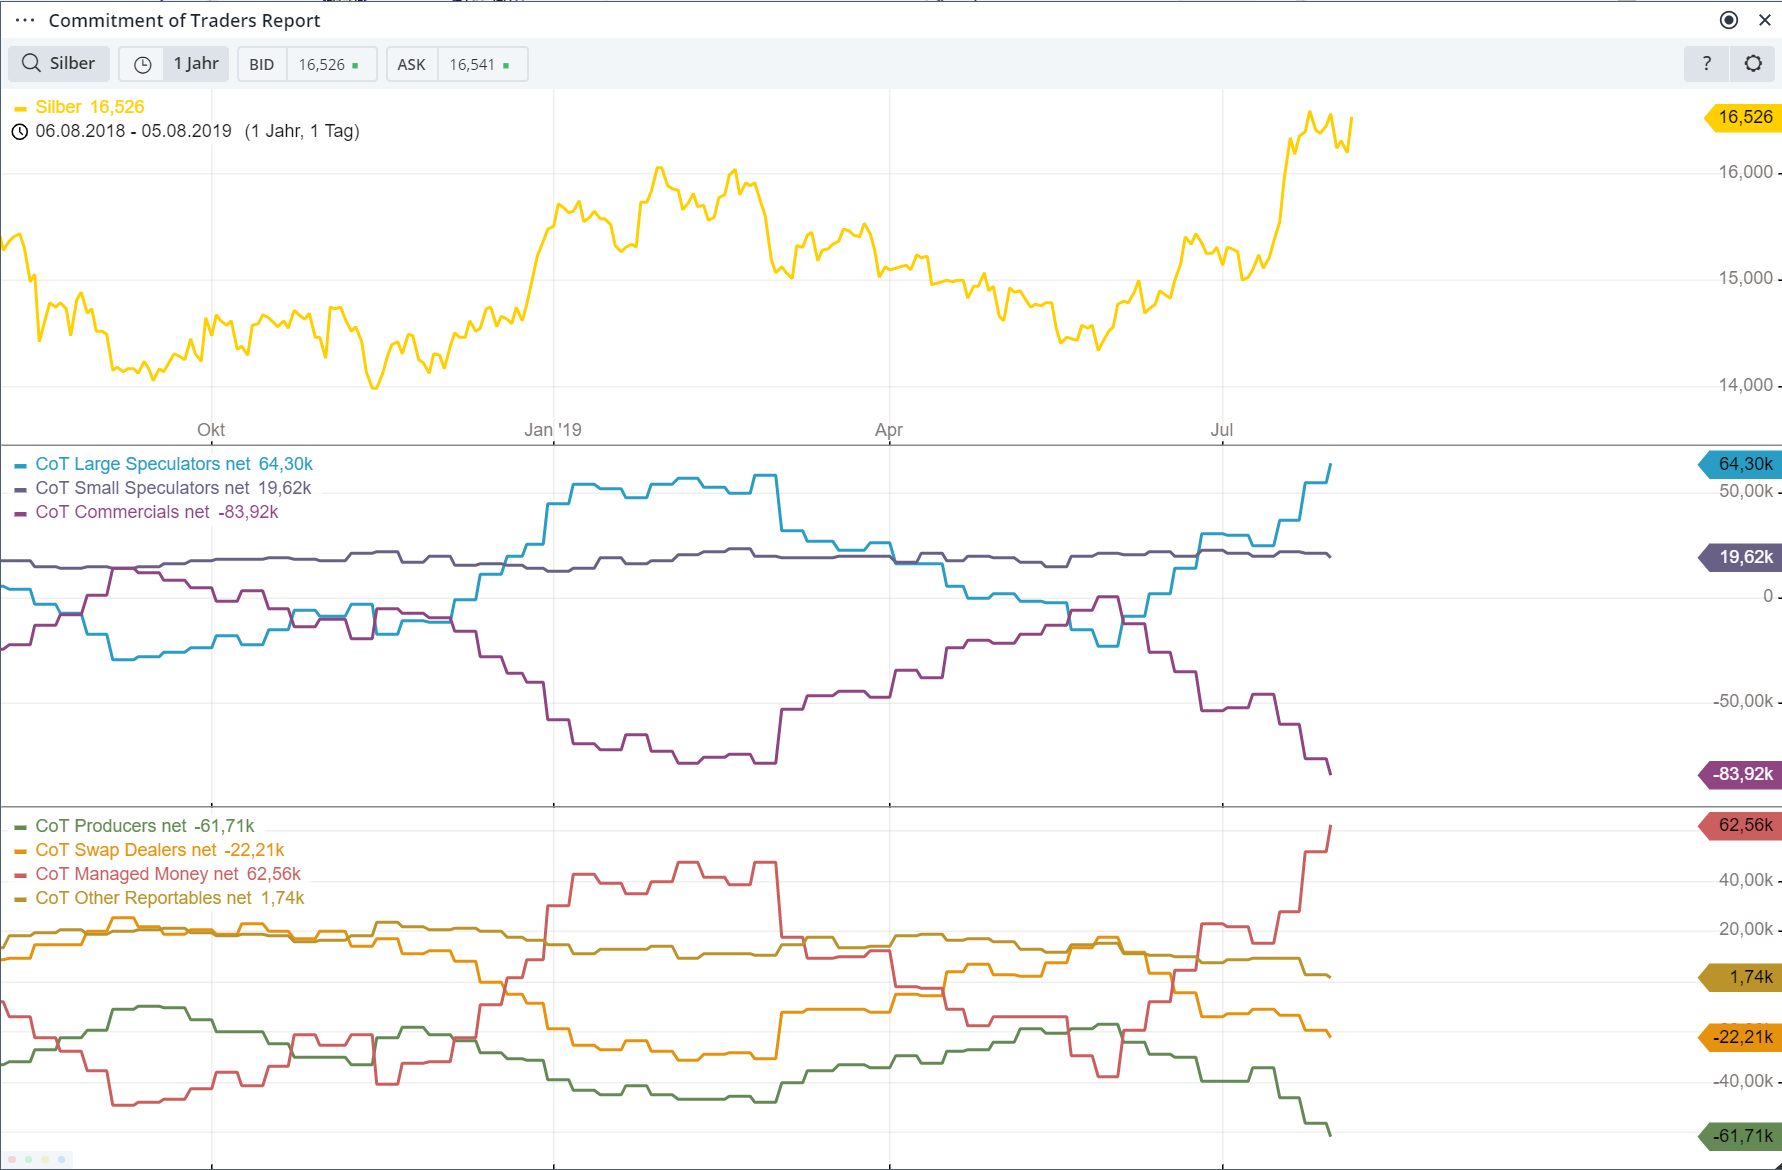Click the clock icon beside the date range
Image resolution: width=1782 pixels, height=1170 pixels.
coord(19,131)
